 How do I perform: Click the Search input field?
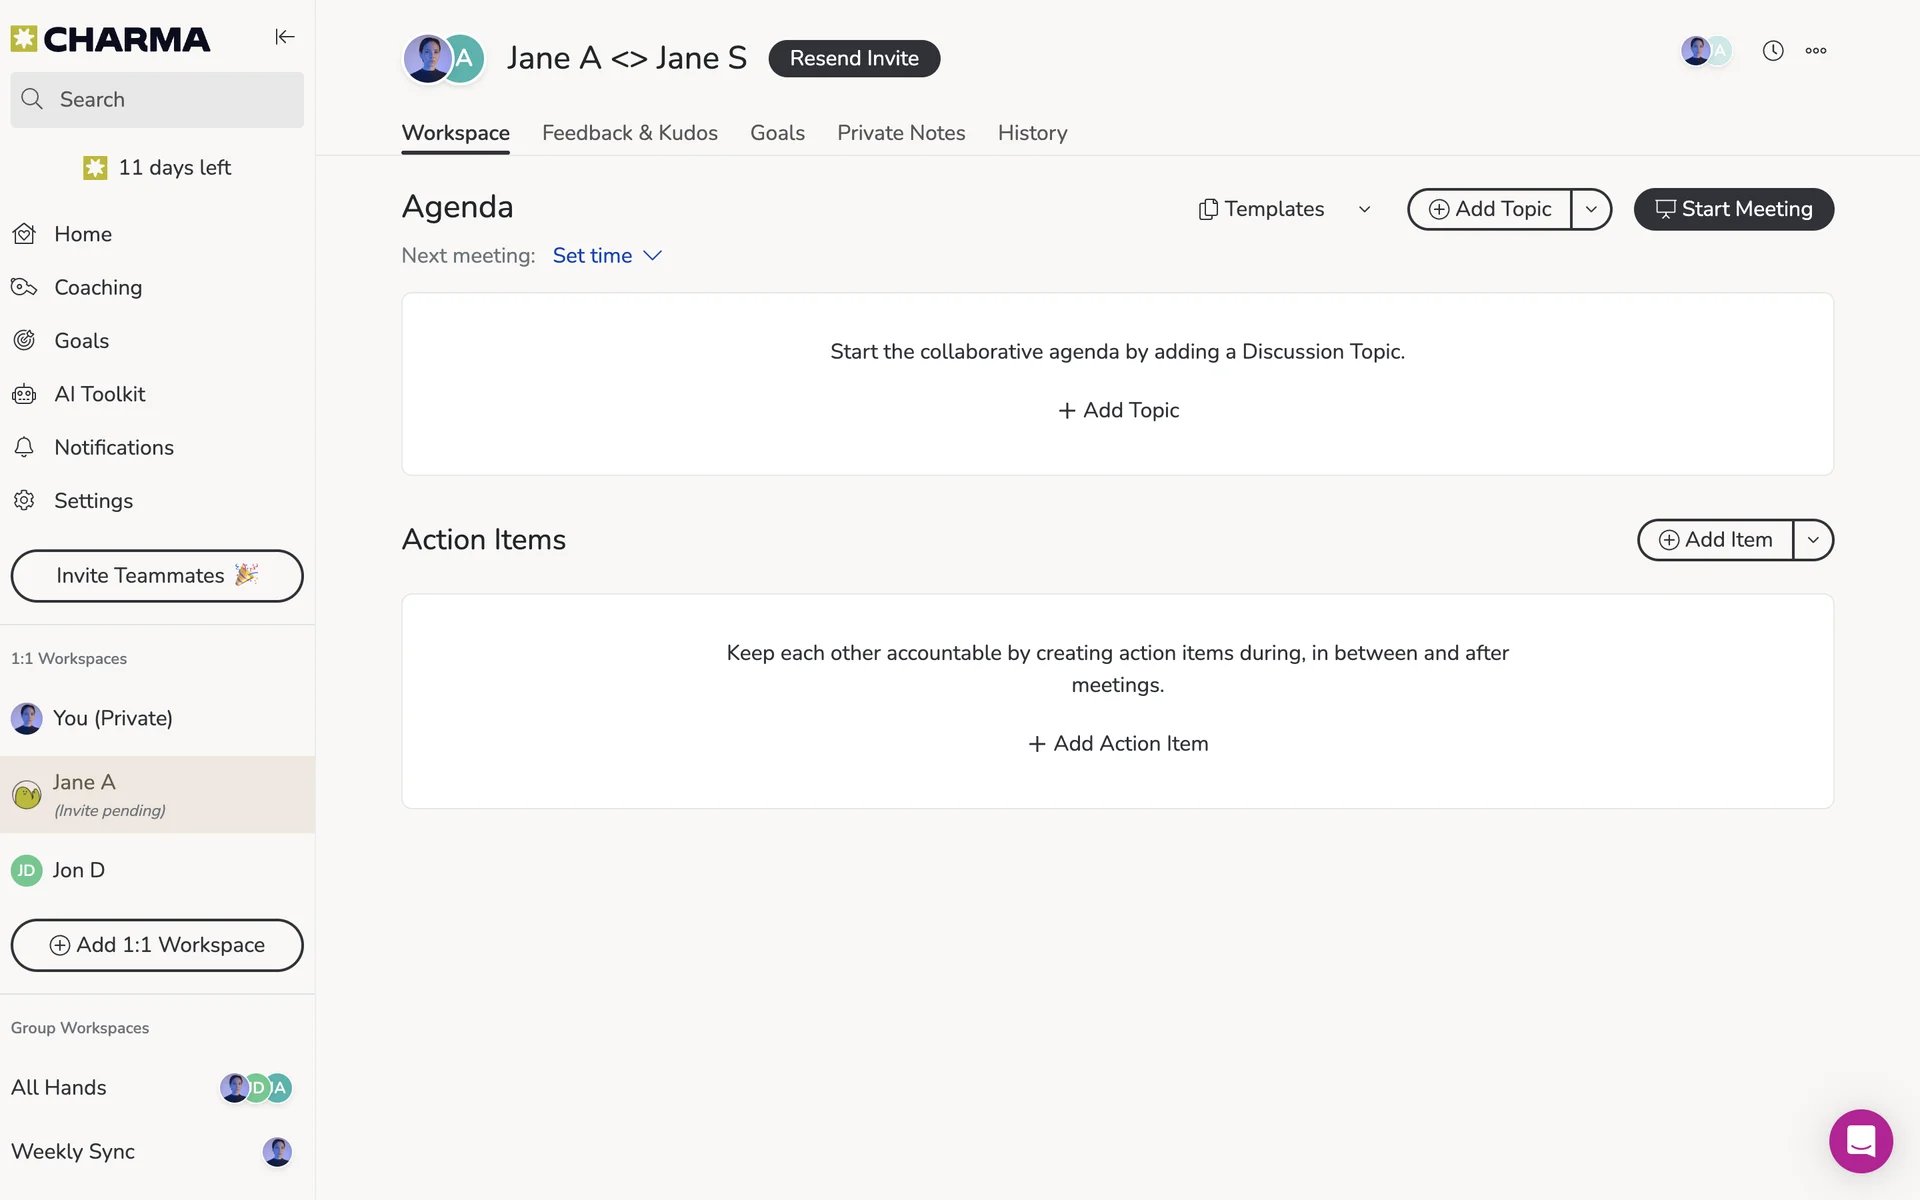[x=157, y=100]
